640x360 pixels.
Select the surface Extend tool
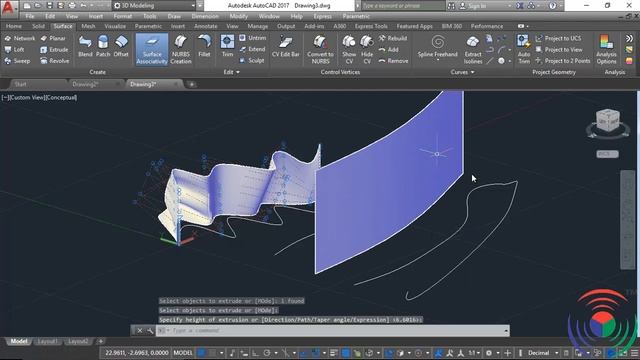252,49
